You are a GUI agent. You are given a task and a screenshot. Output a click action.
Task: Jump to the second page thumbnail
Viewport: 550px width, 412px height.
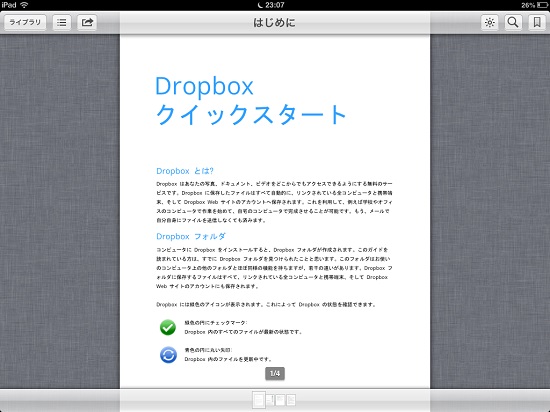[270, 400]
